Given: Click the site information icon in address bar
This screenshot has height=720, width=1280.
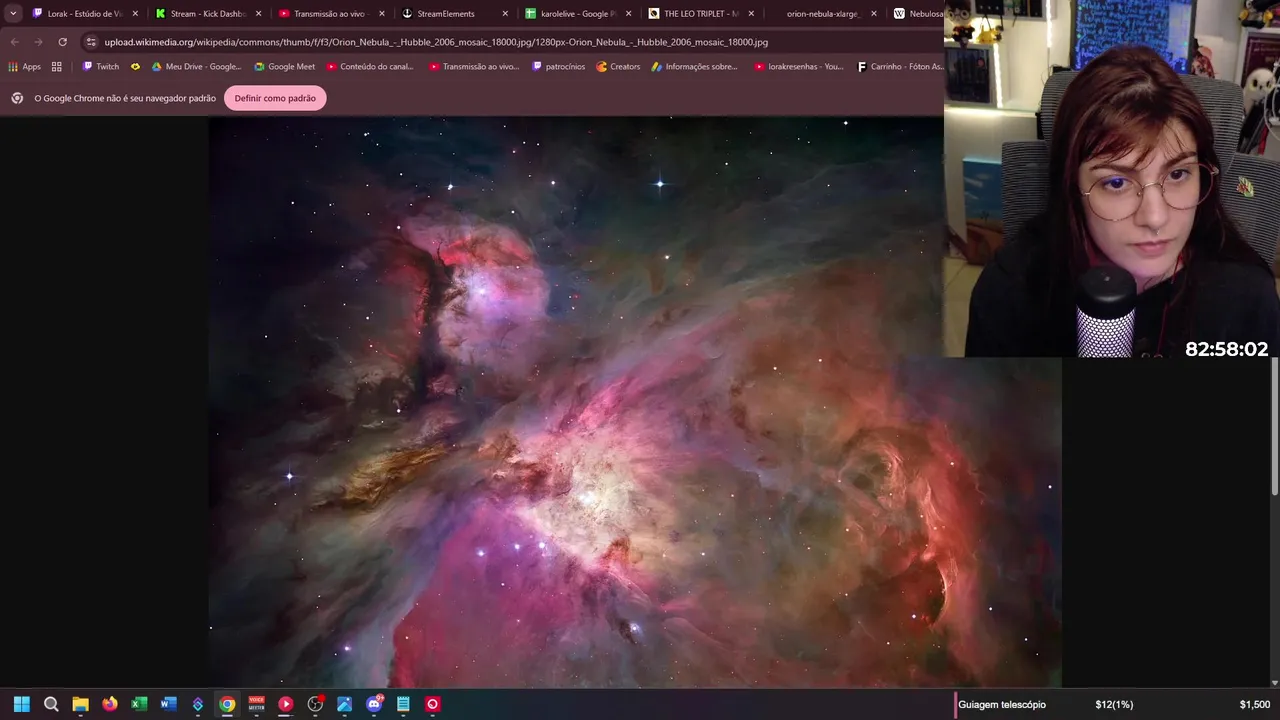Looking at the screenshot, I should coord(91,42).
